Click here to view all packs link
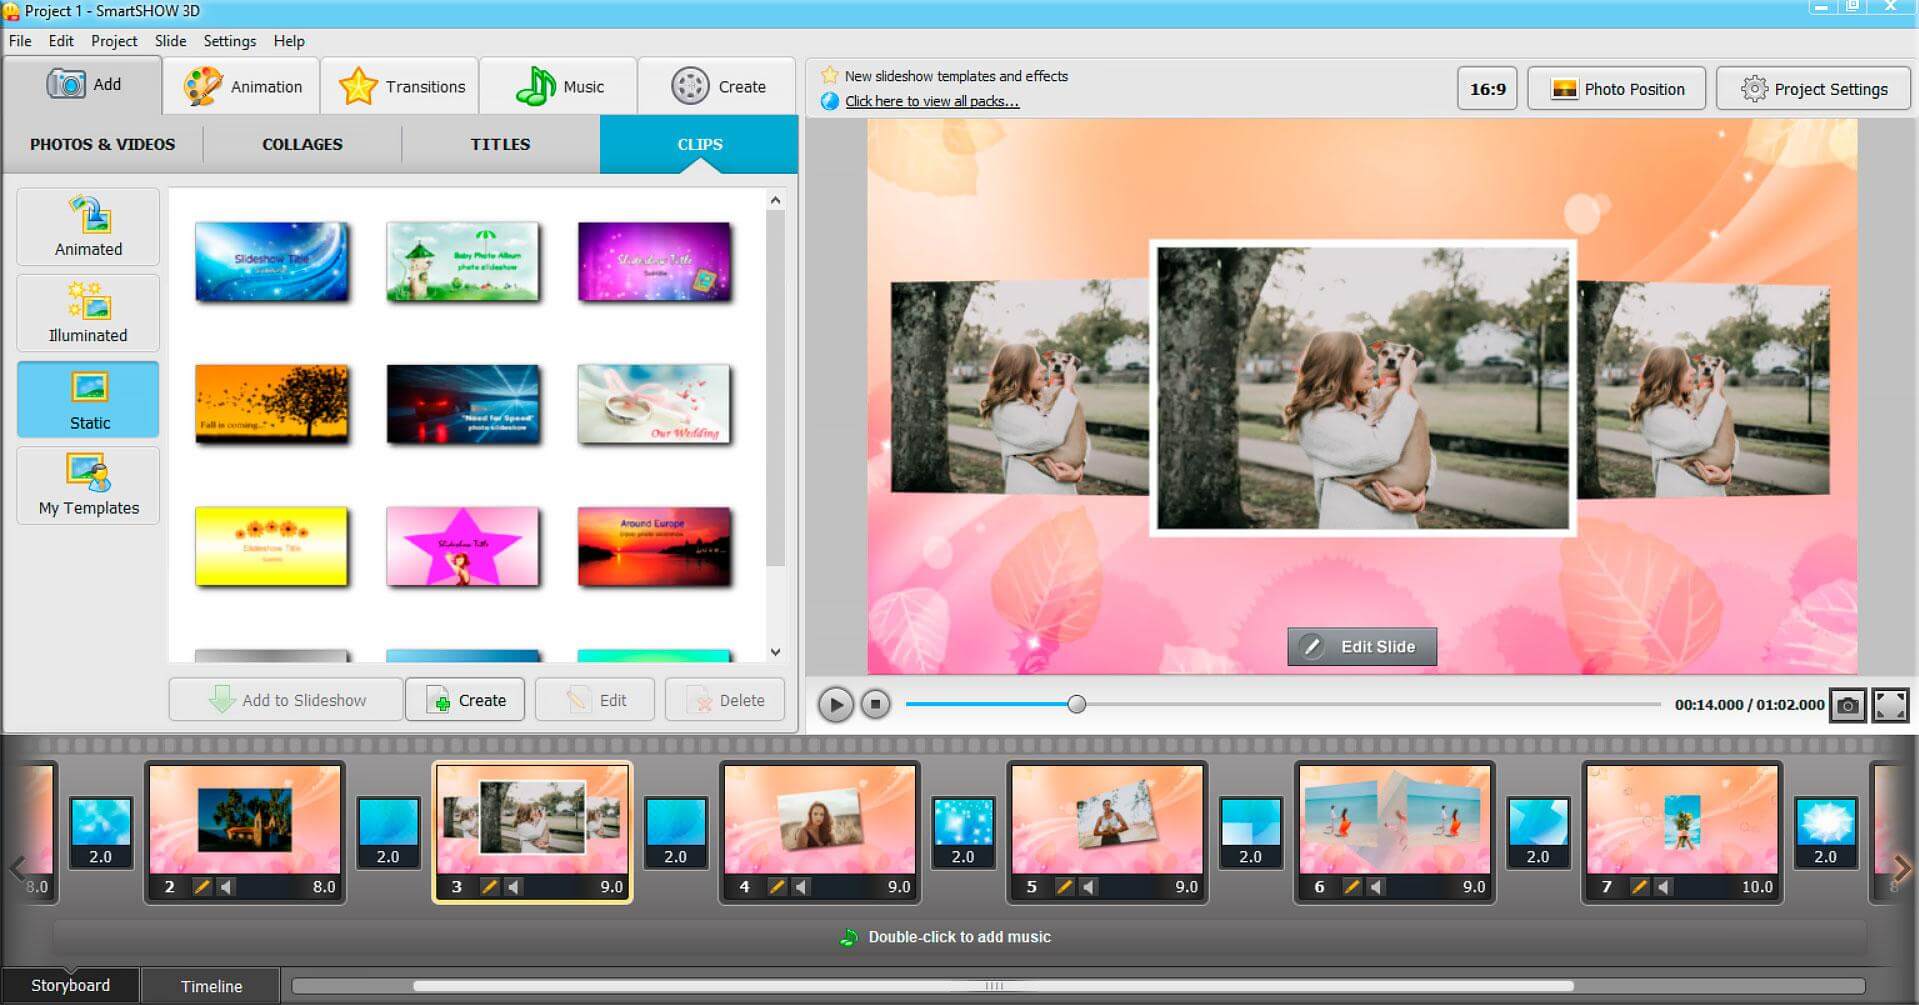 pyautogui.click(x=932, y=101)
